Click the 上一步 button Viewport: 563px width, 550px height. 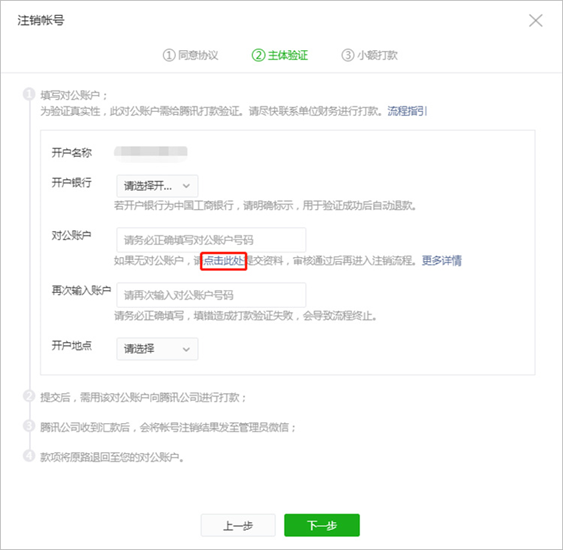click(x=238, y=526)
